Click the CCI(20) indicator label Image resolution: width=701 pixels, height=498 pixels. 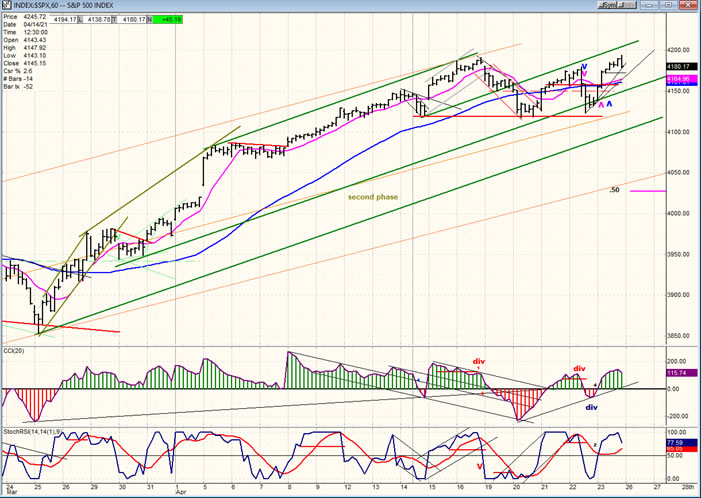click(13, 351)
